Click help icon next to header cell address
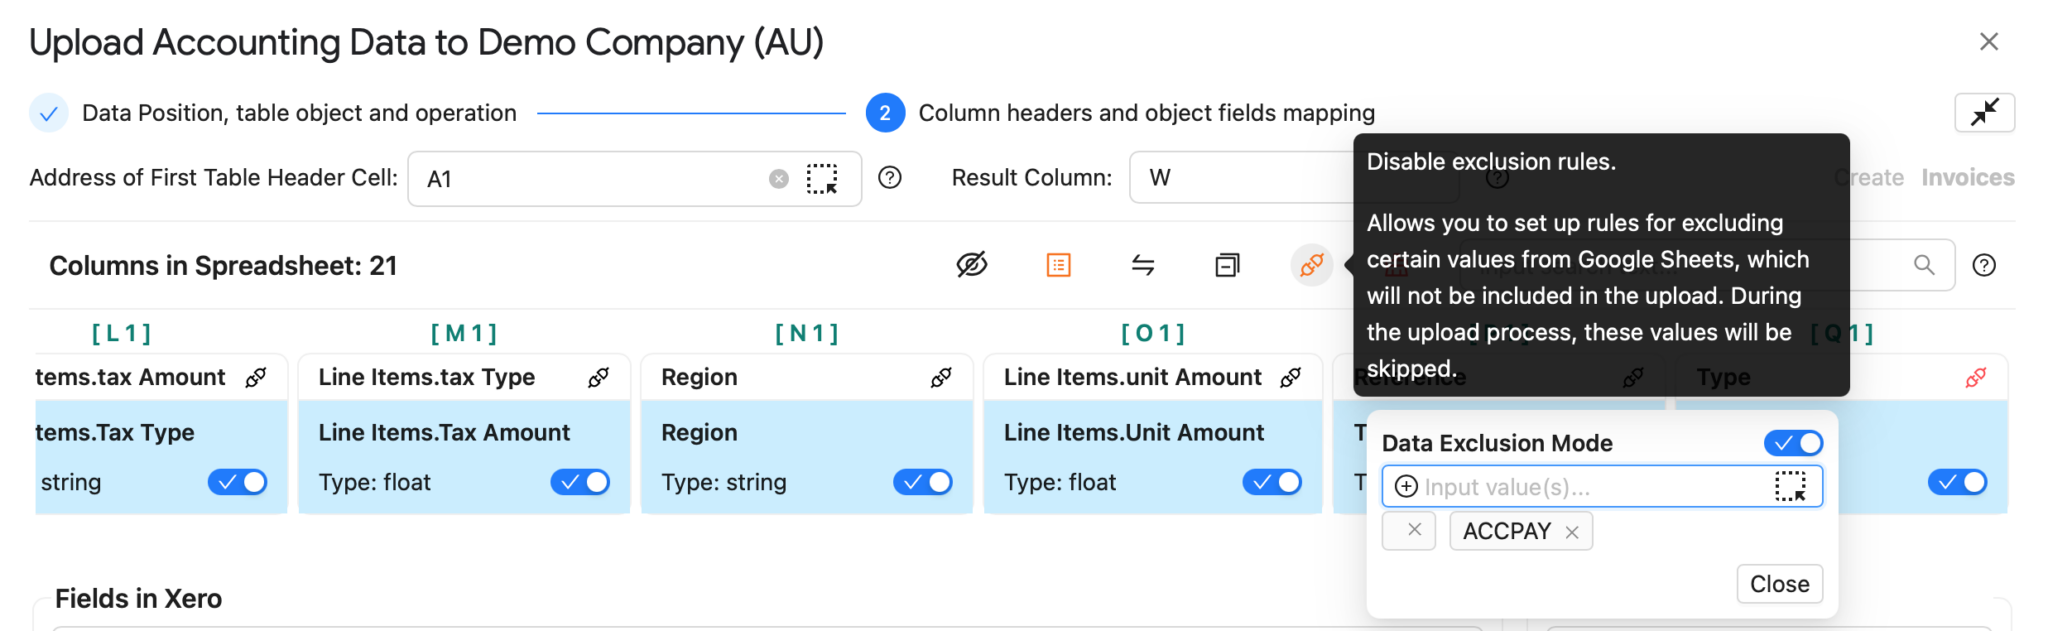Image resolution: width=2048 pixels, height=631 pixels. pos(889,178)
